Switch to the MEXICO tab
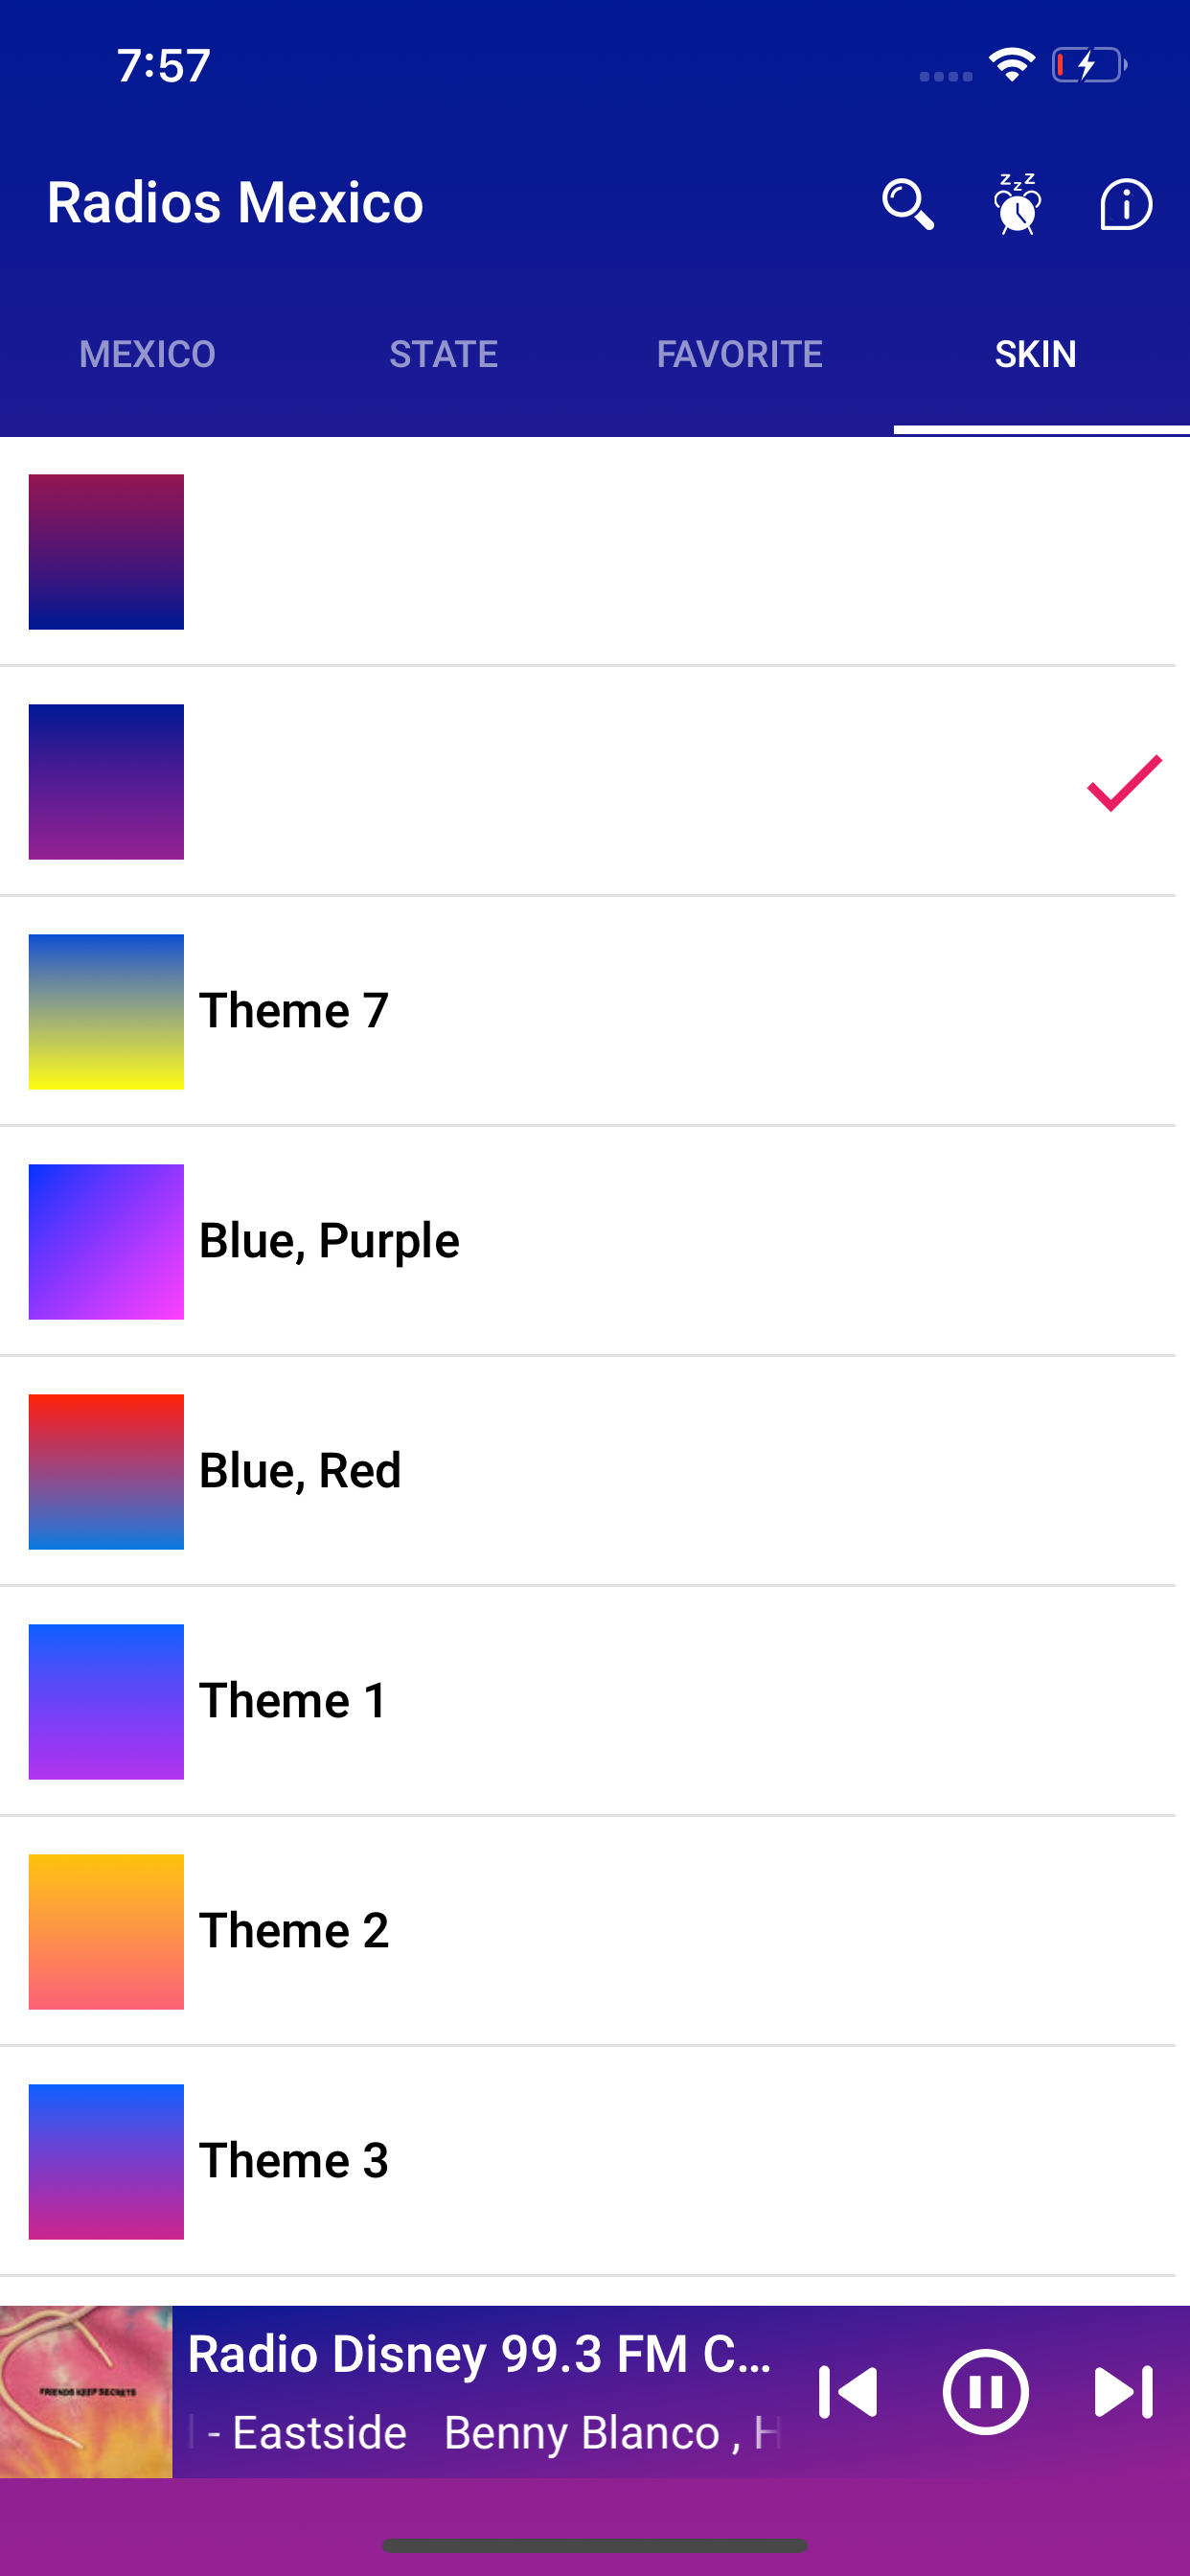The width and height of the screenshot is (1190, 2576). pyautogui.click(x=148, y=354)
